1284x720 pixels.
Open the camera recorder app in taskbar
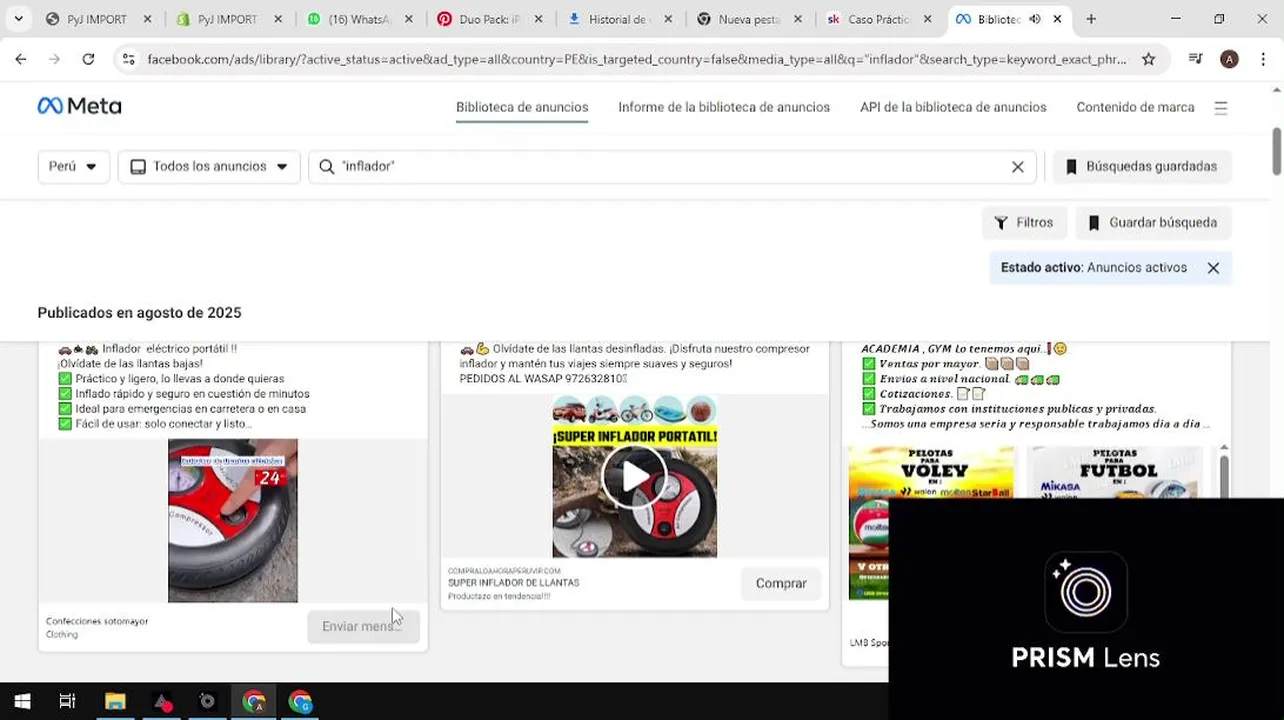[207, 702]
